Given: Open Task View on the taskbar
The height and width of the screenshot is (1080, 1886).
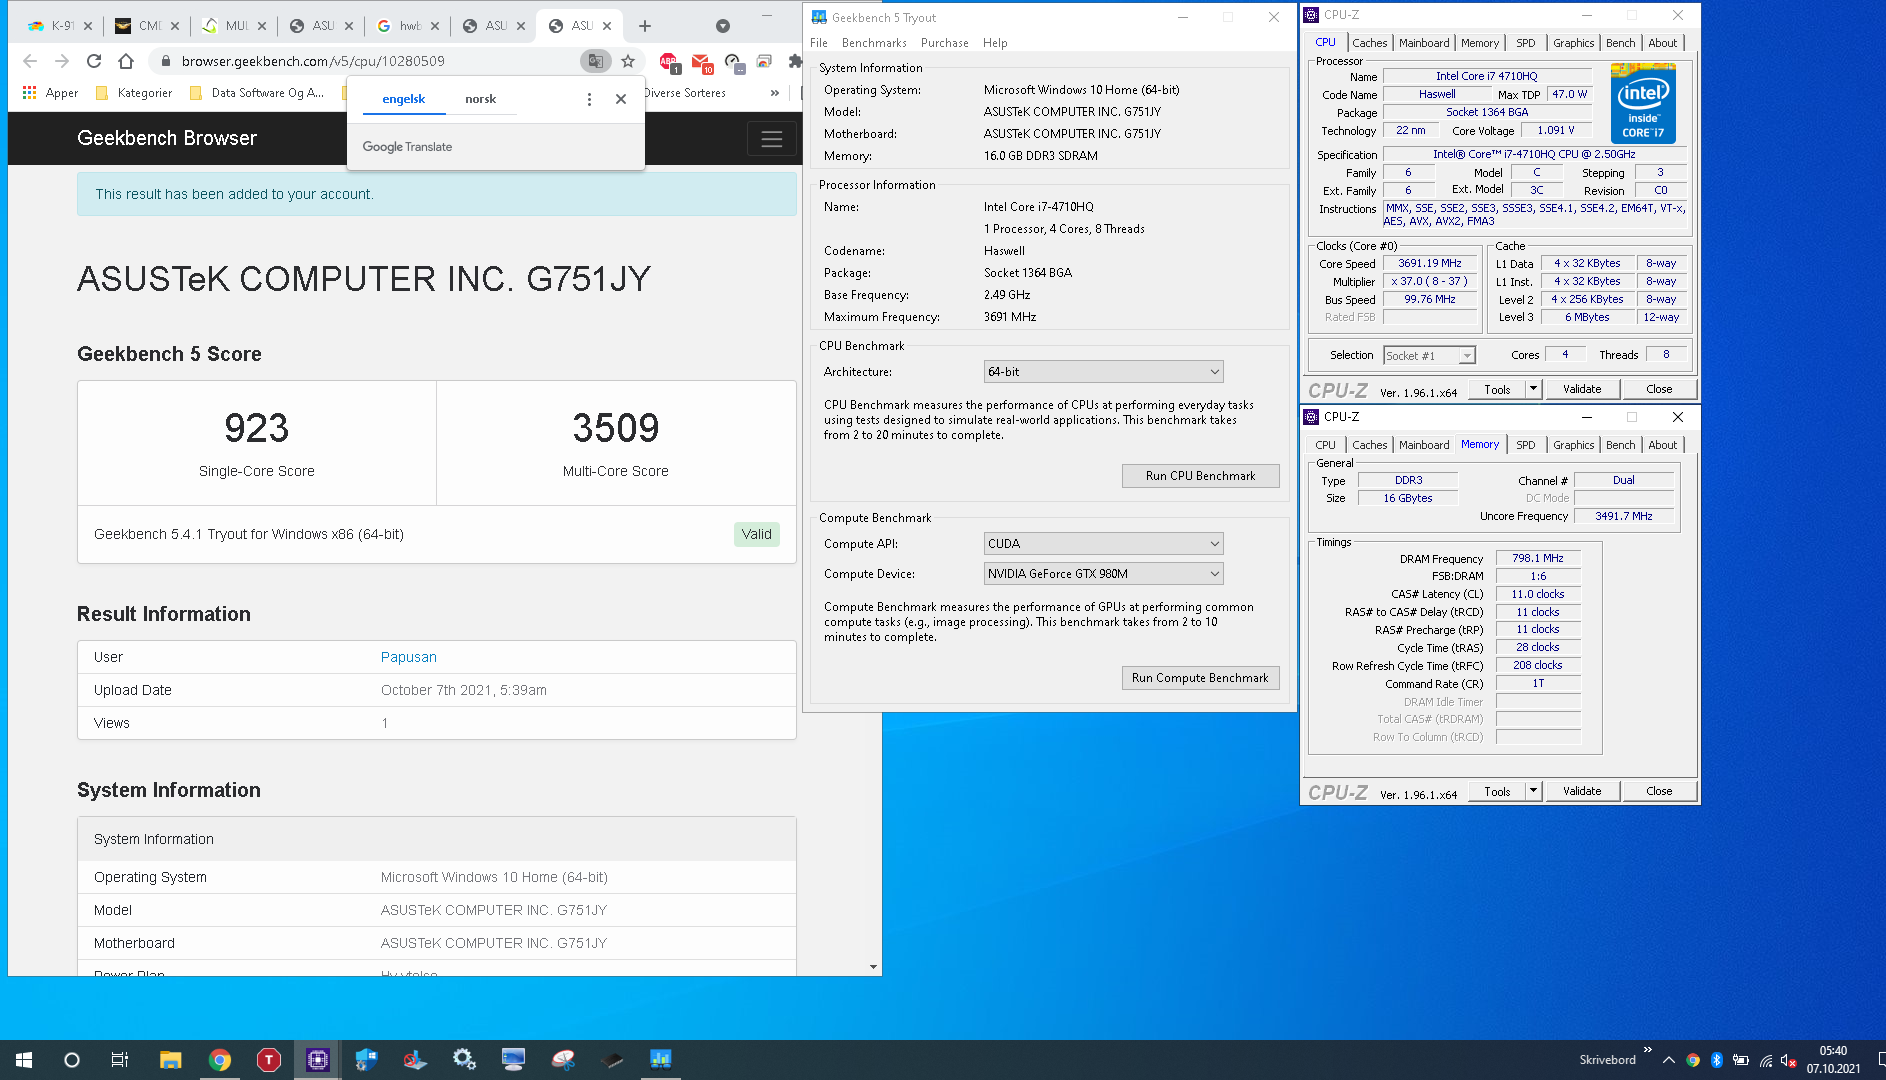Looking at the screenshot, I should (x=120, y=1060).
